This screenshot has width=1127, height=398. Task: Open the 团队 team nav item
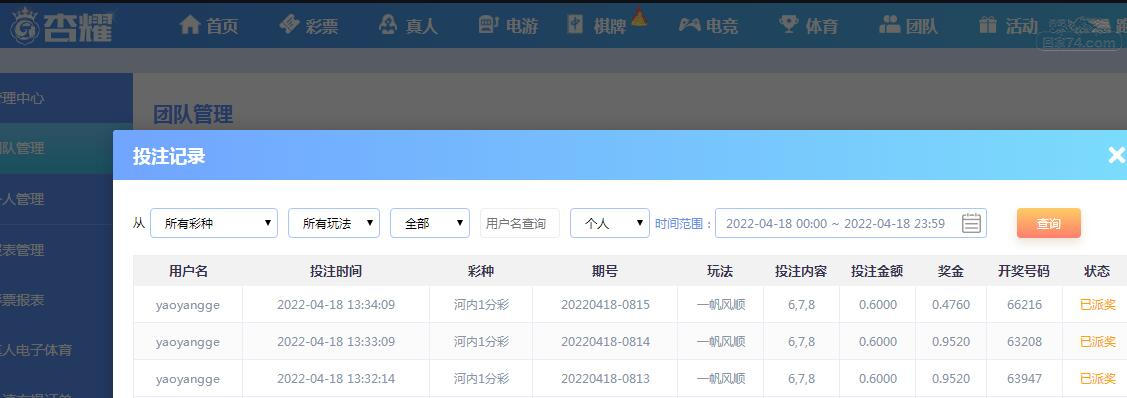pos(908,26)
